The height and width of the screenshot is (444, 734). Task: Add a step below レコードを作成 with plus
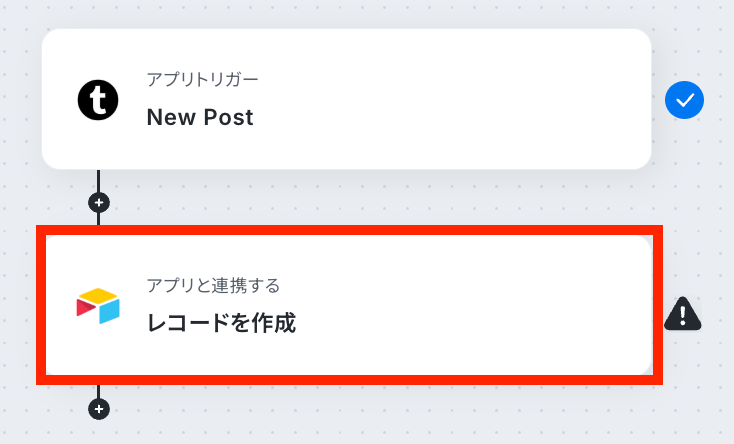point(98,409)
